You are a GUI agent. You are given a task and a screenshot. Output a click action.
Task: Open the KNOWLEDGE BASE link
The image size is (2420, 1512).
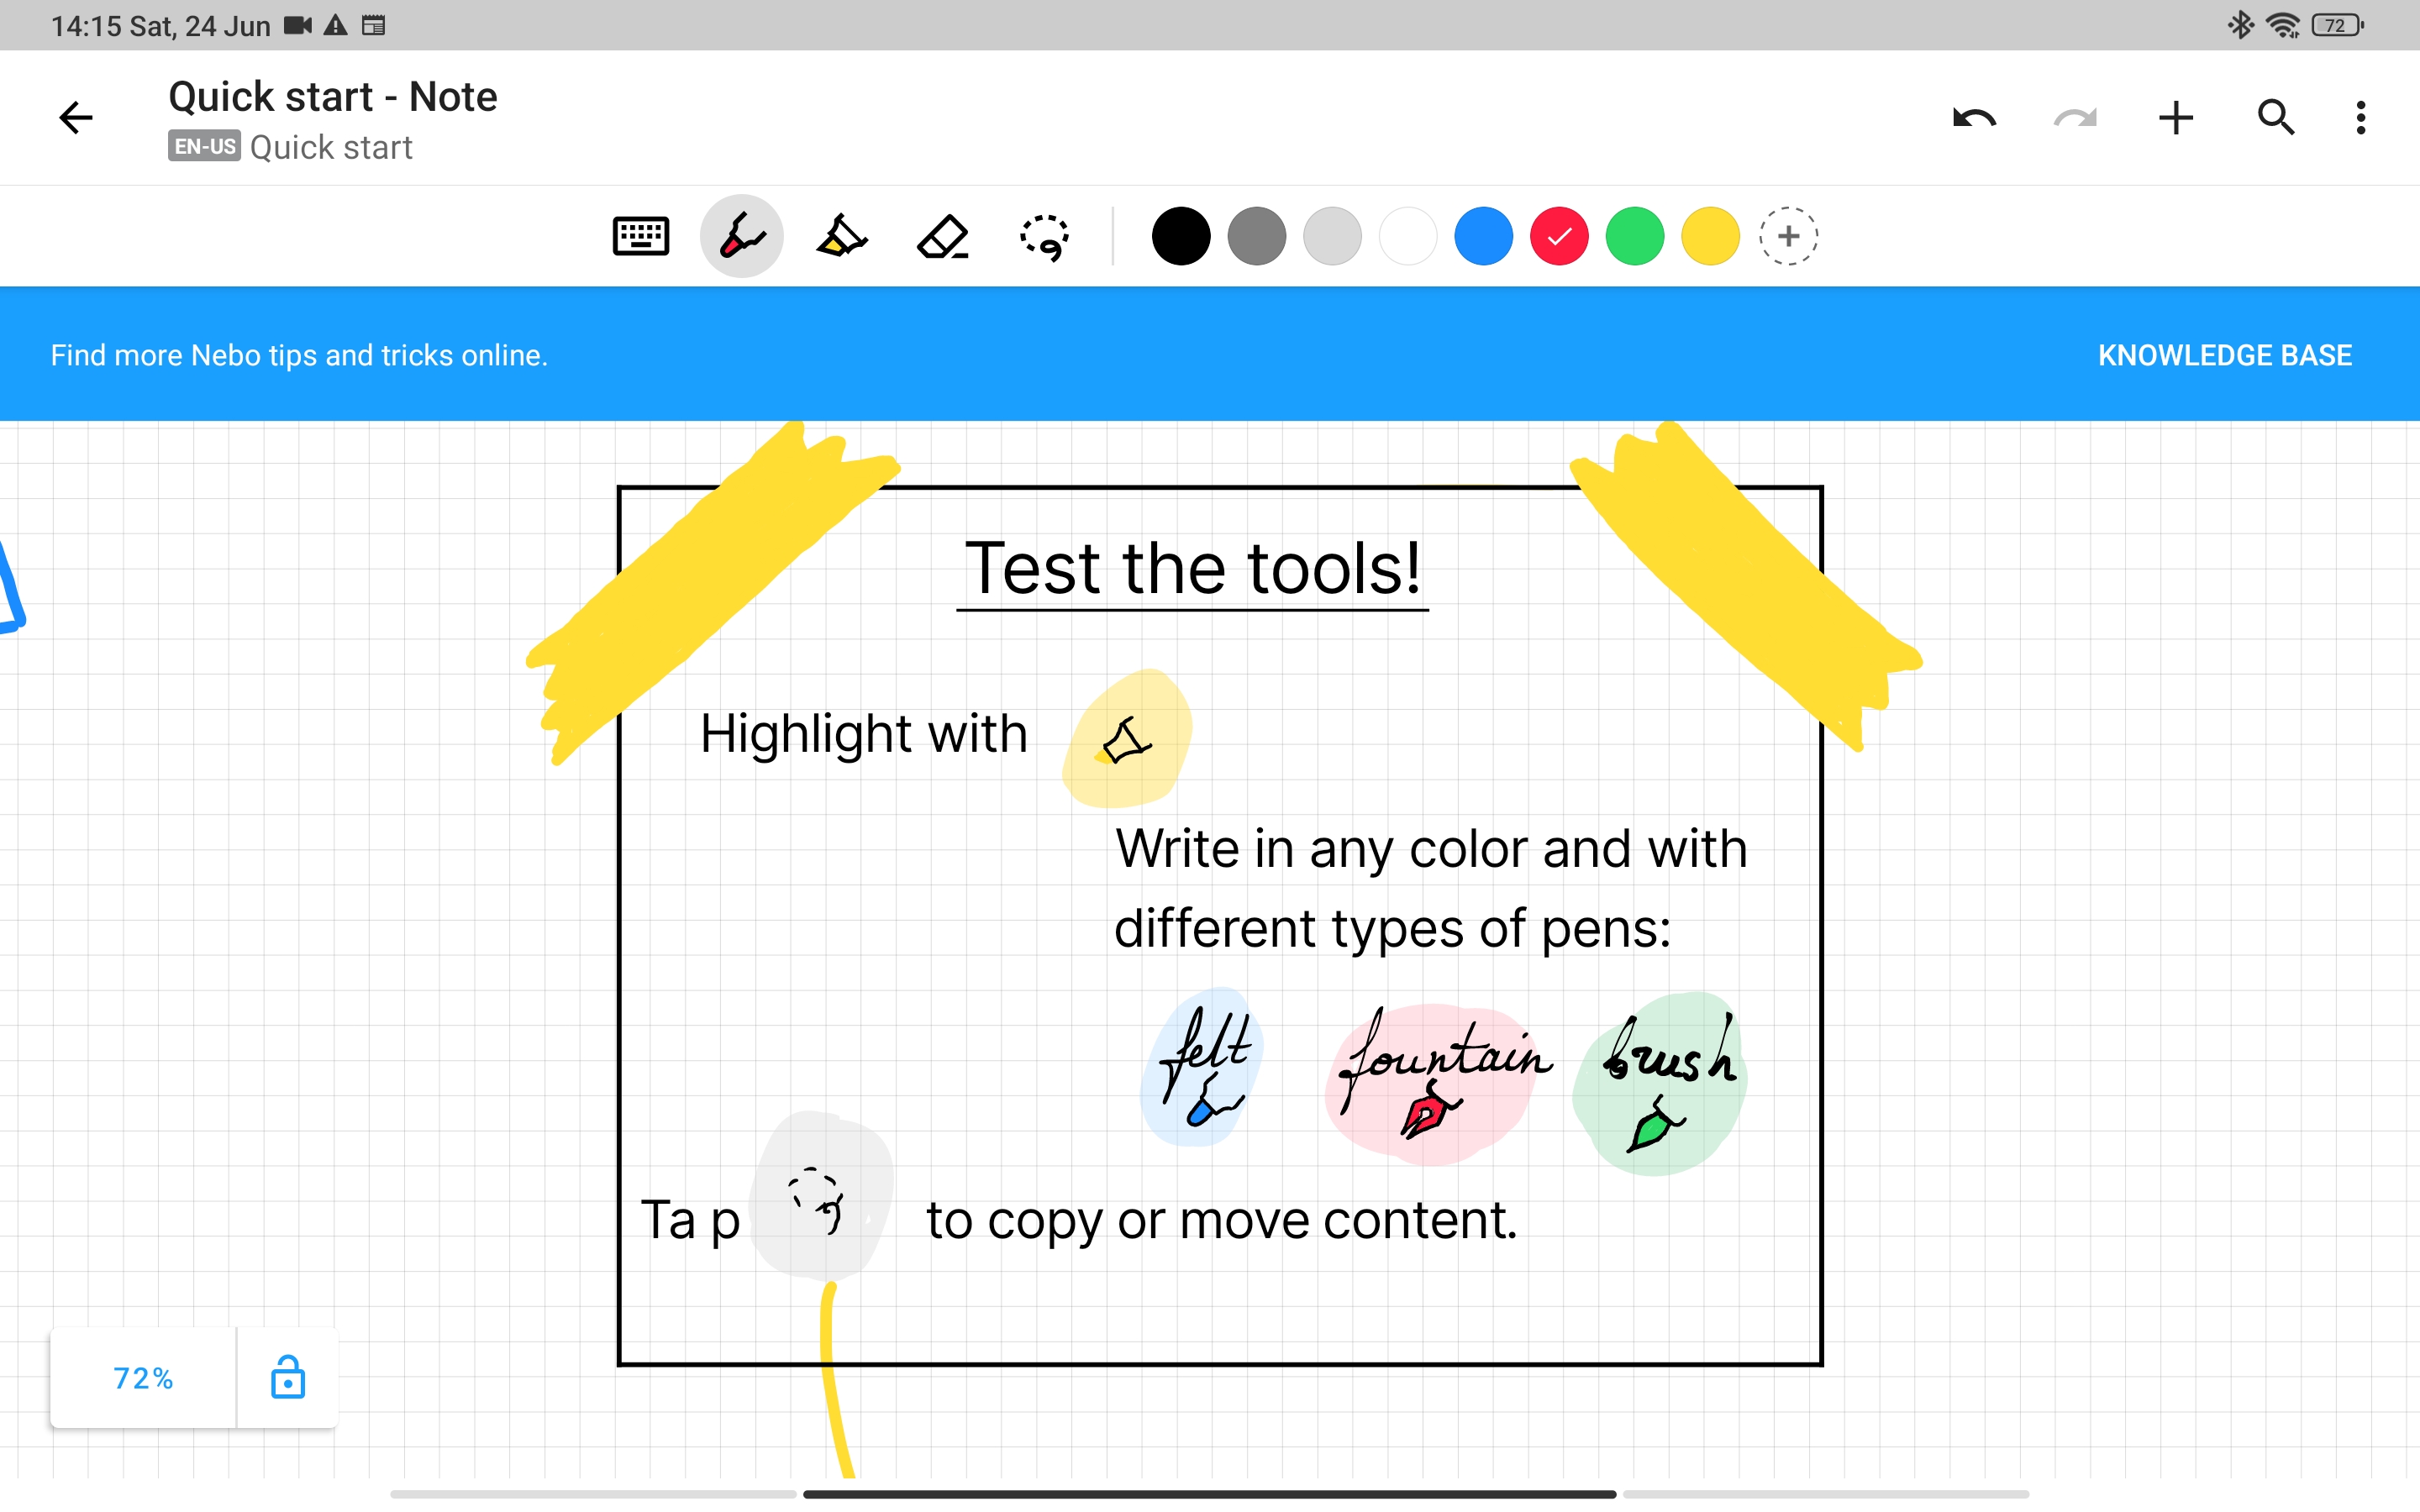[2224, 354]
